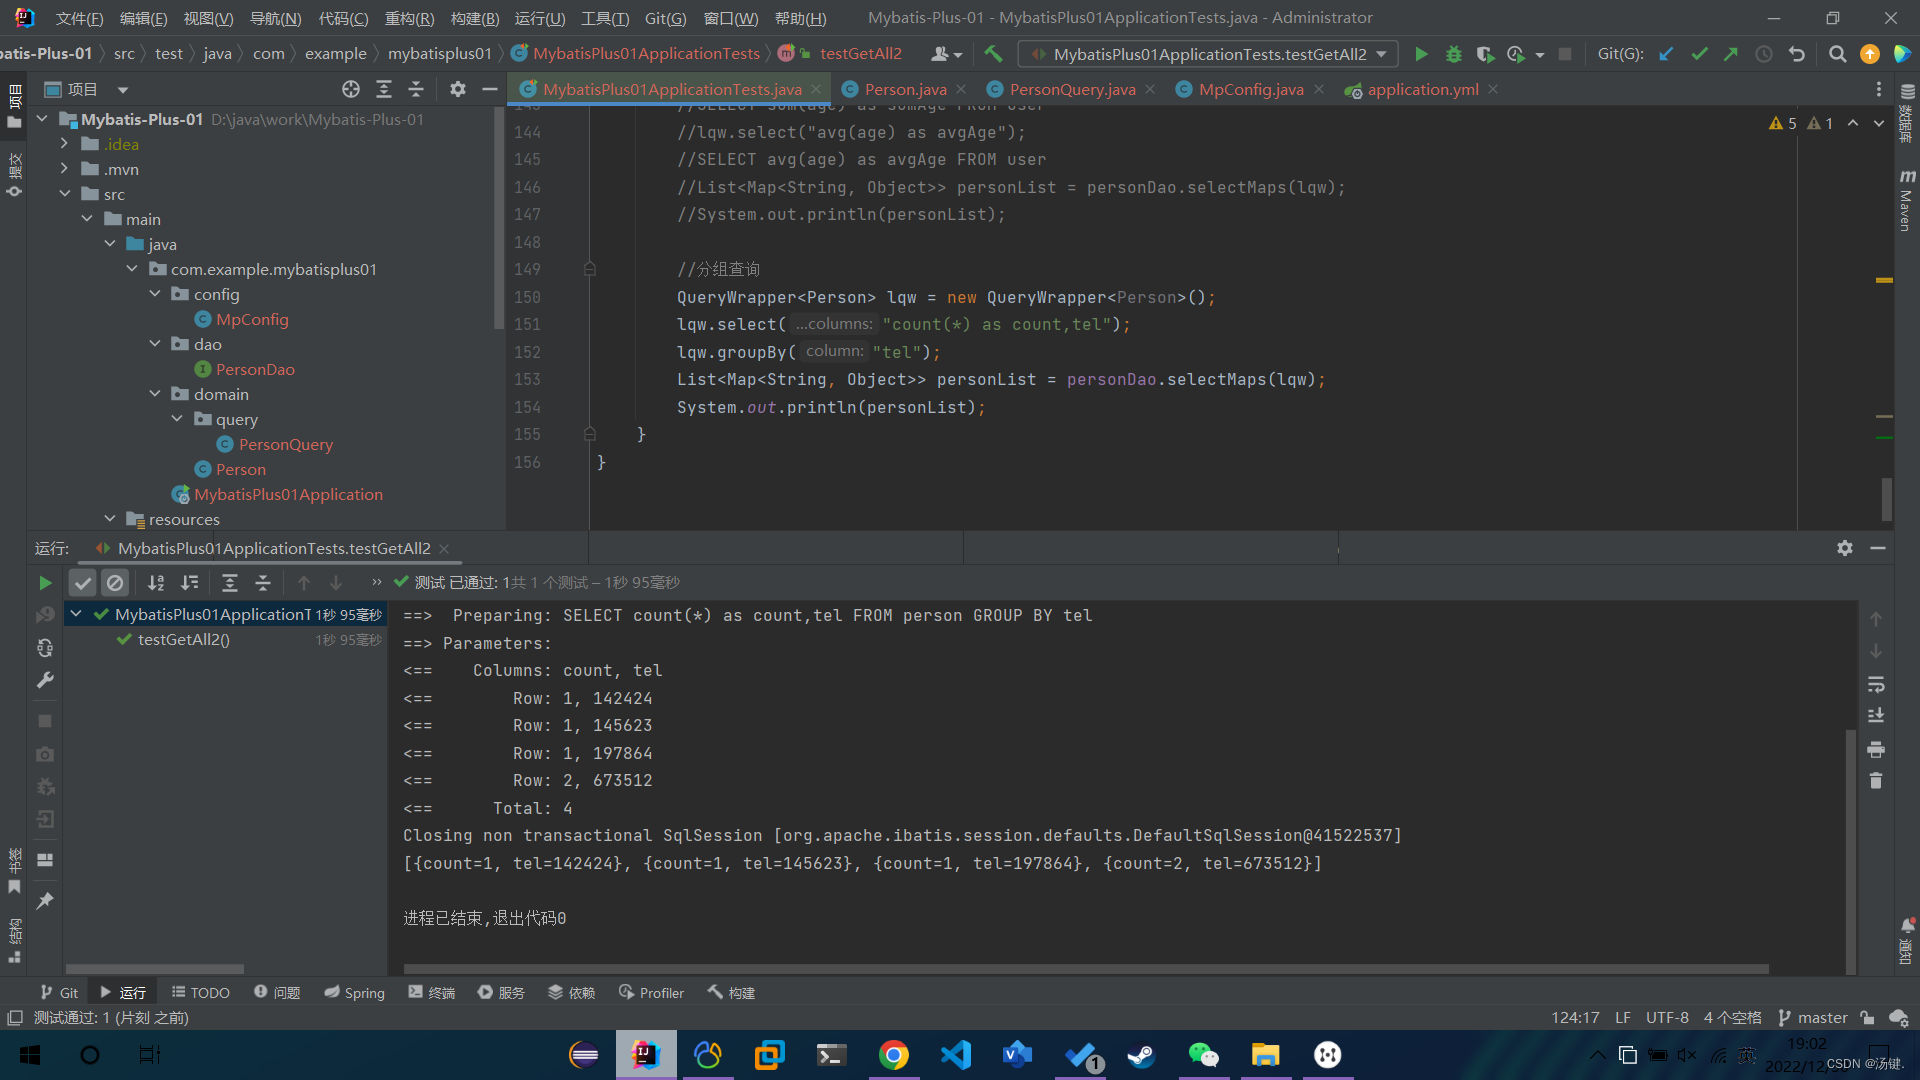
Task: Switch to the Person.java editor tab
Action: pos(904,89)
